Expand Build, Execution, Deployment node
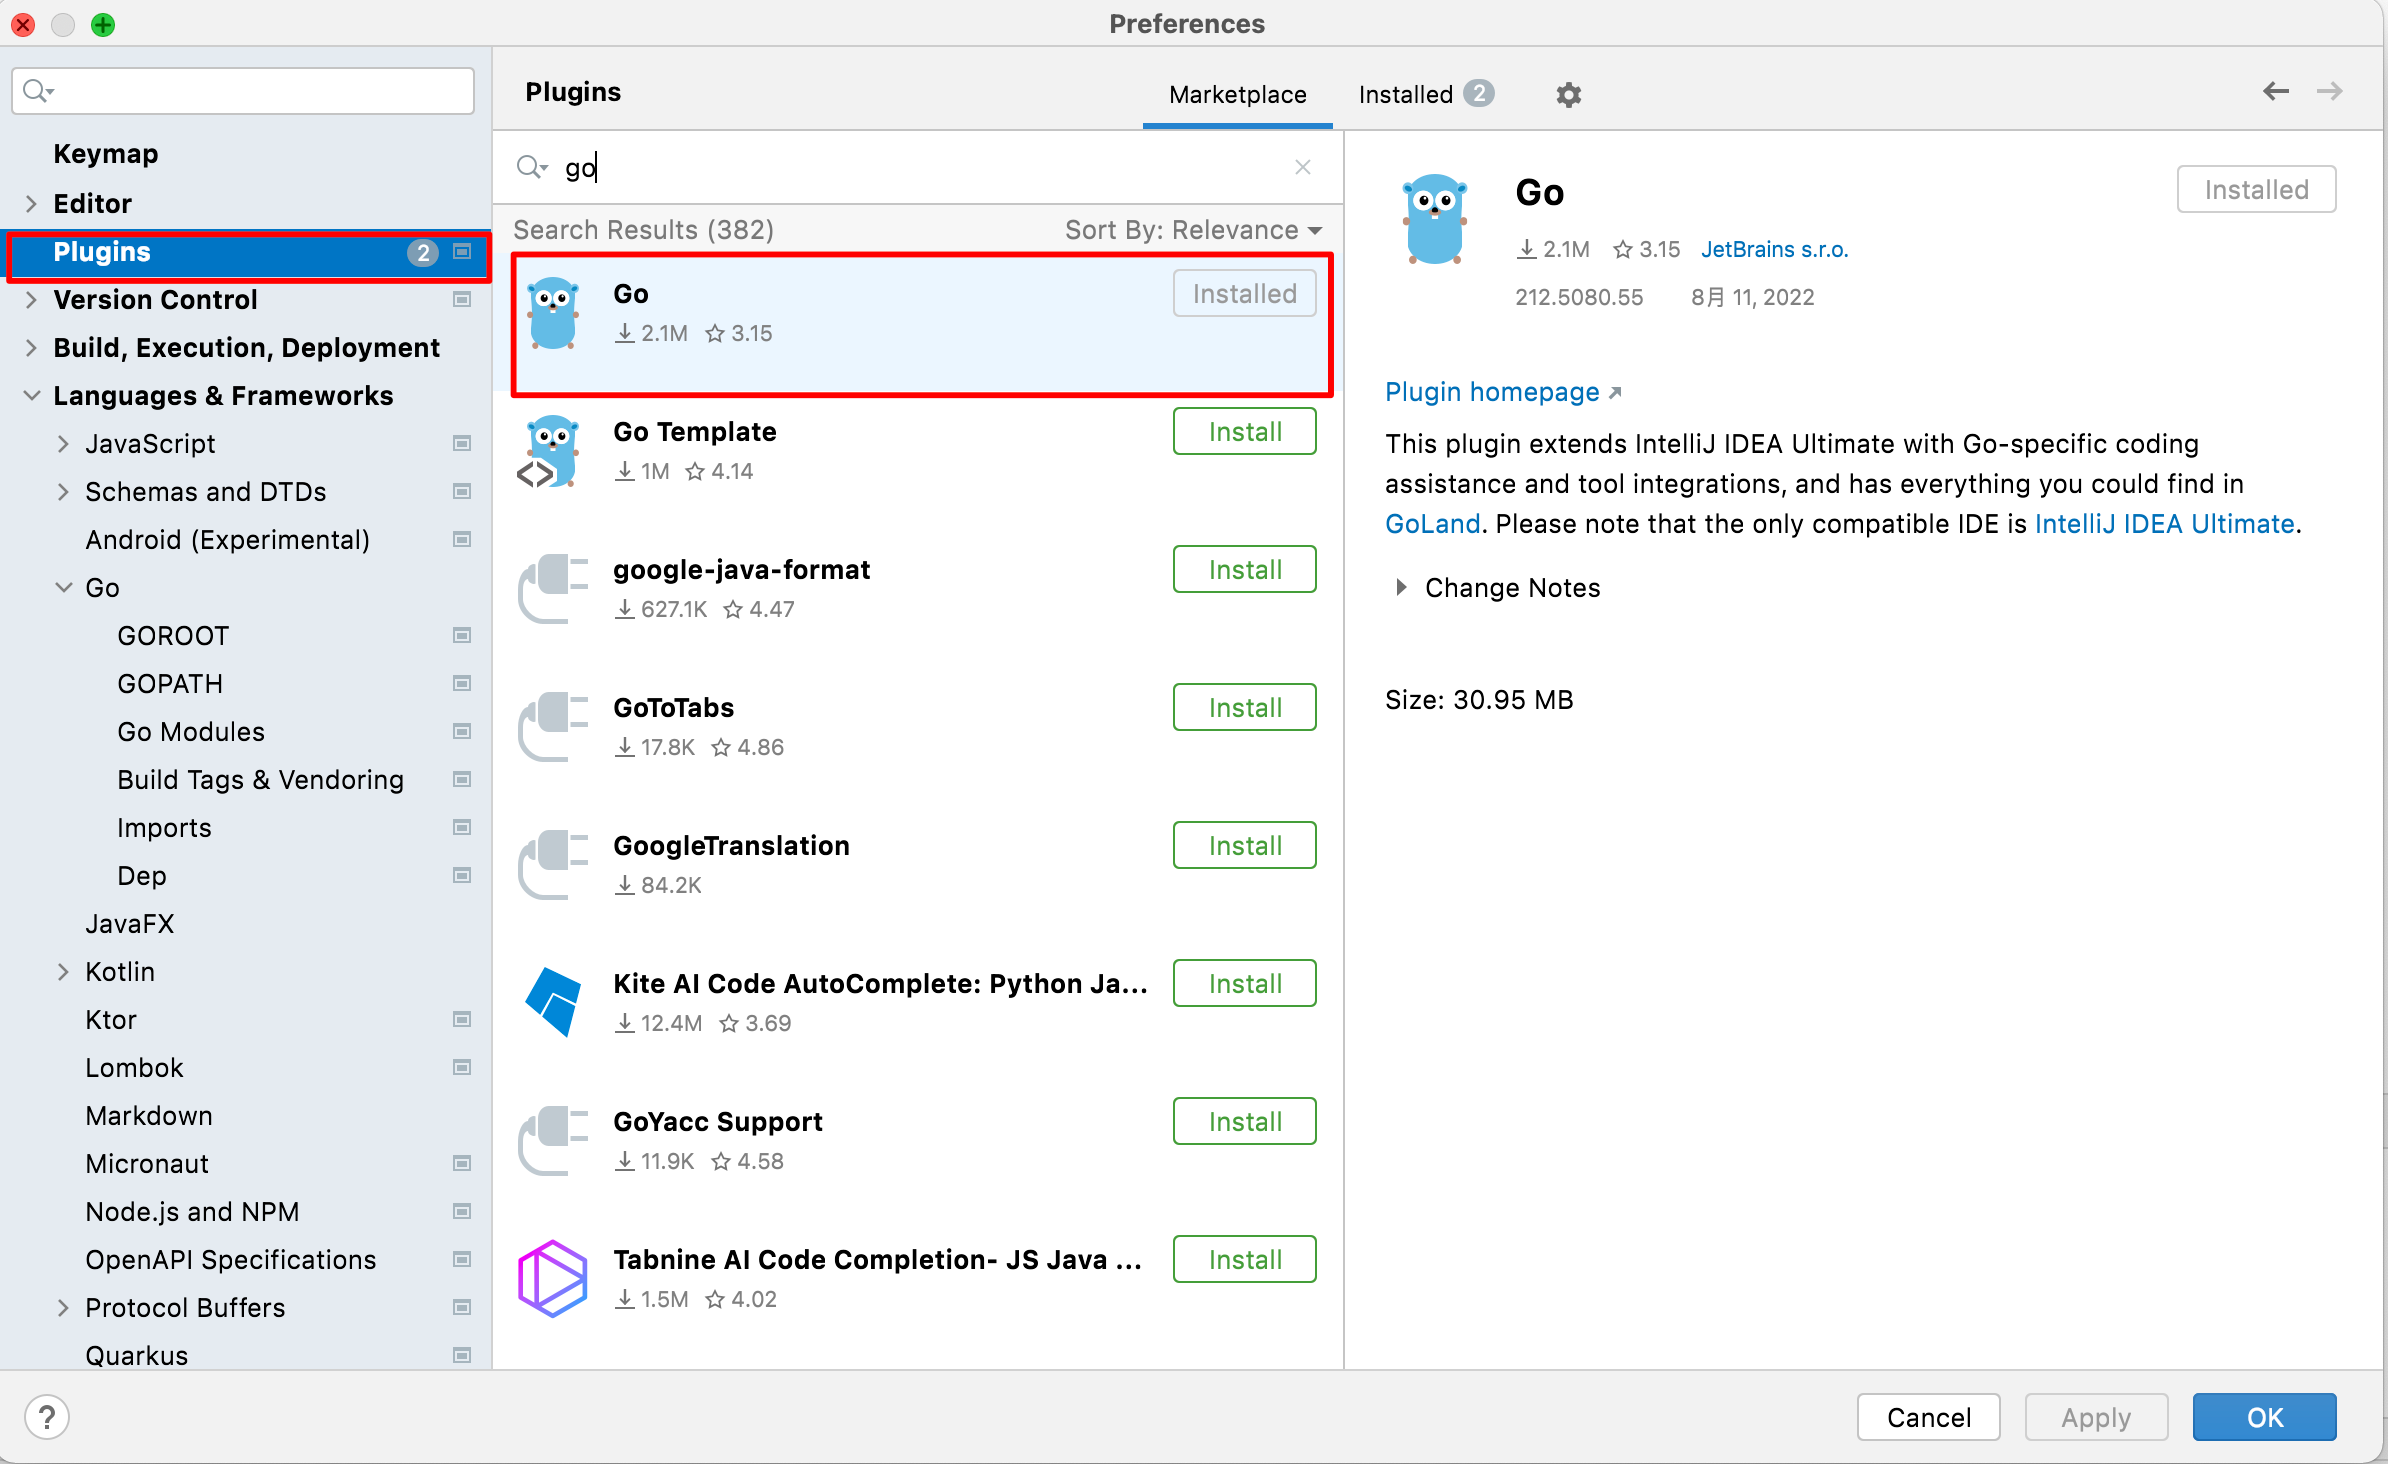2388x1464 pixels. (31, 348)
